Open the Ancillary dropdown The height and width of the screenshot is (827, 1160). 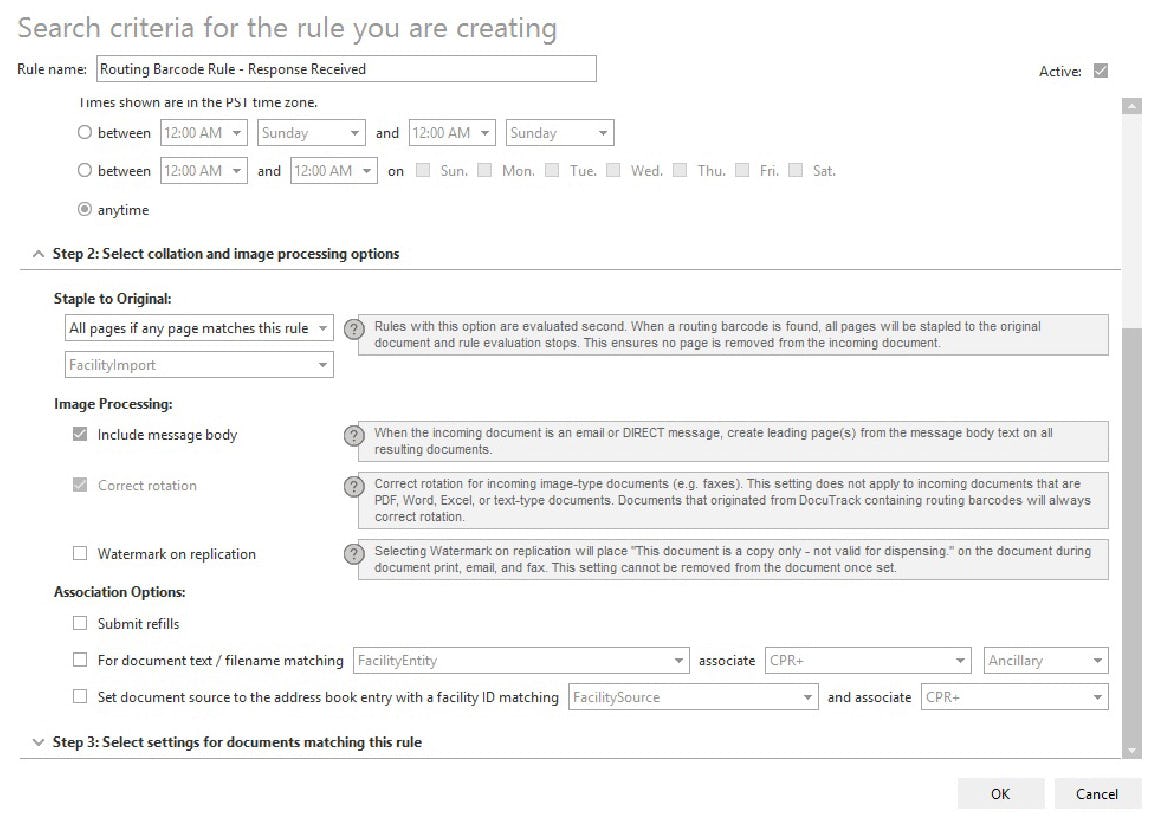click(x=1045, y=661)
